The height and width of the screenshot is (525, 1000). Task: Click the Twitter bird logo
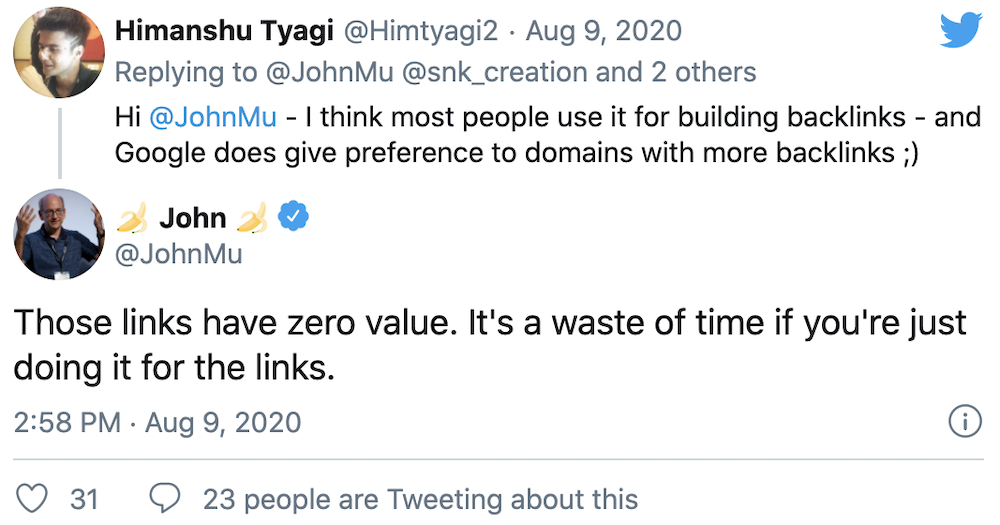tap(960, 32)
